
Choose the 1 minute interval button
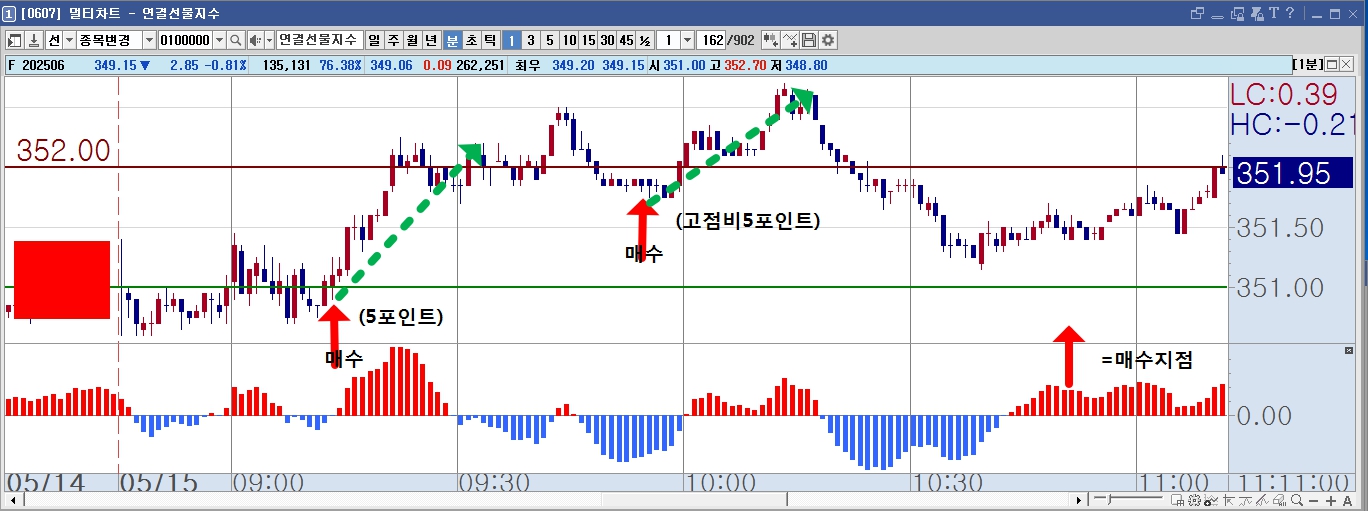pyautogui.click(x=511, y=40)
